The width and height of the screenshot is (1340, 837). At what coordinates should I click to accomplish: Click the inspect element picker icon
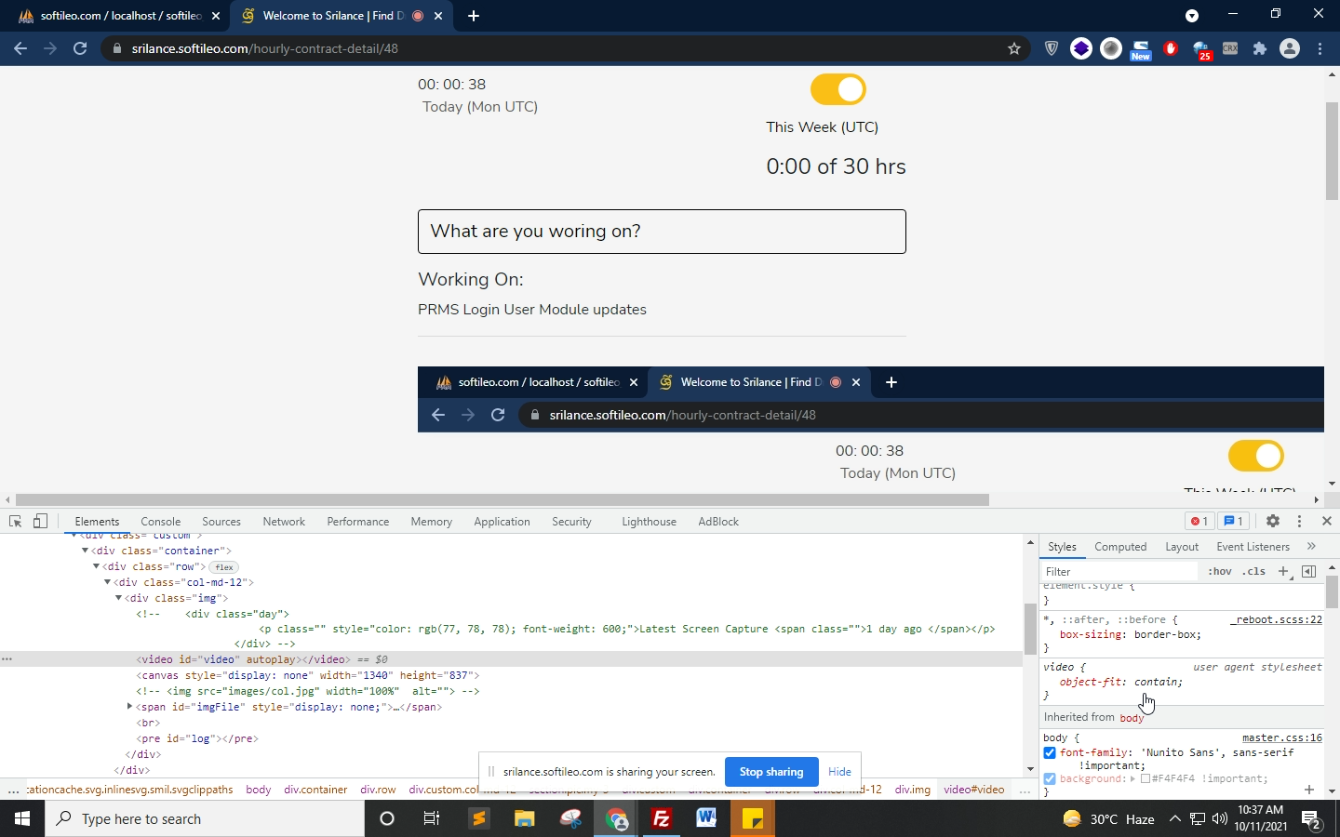(x=15, y=521)
